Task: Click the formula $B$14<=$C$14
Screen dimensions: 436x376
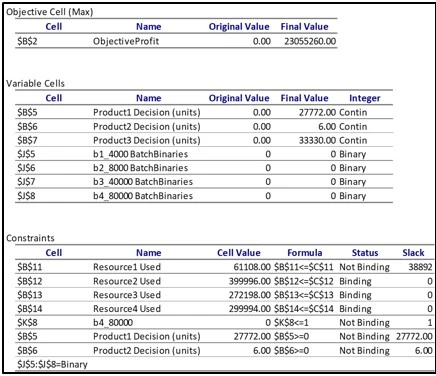Action: [x=304, y=309]
